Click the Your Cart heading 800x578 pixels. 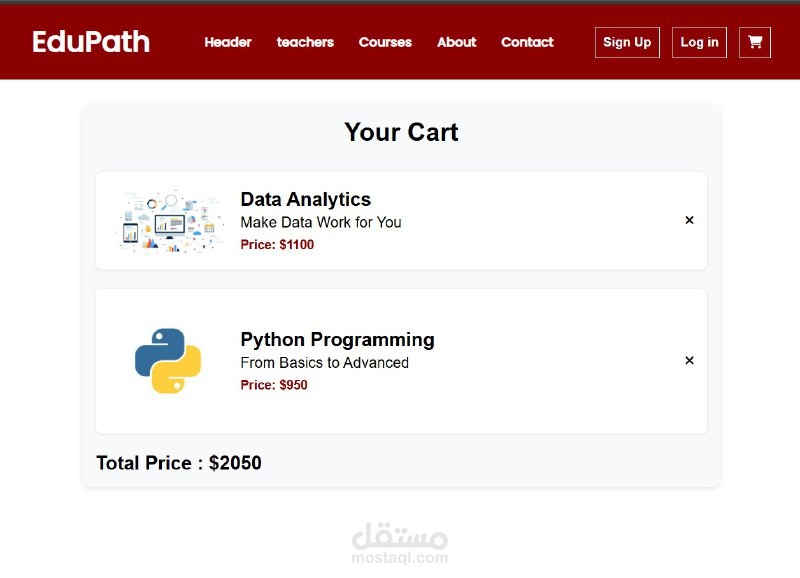coord(401,132)
